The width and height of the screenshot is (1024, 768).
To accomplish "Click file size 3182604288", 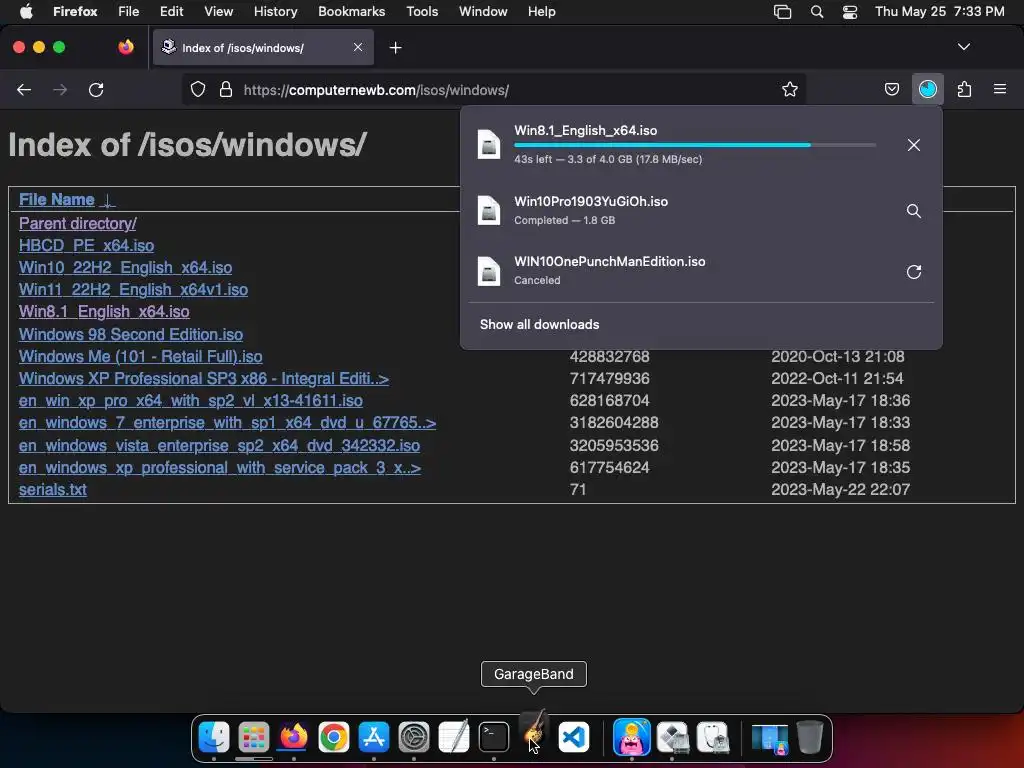I will pos(614,423).
